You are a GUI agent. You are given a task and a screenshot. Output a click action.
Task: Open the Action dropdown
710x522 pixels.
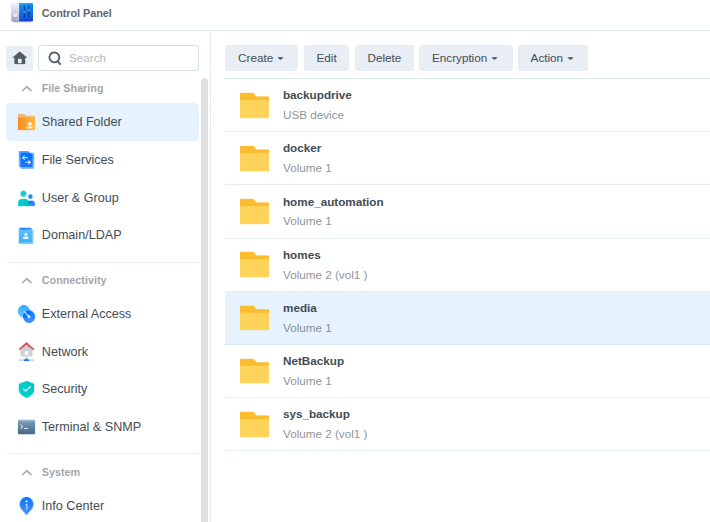(x=552, y=58)
